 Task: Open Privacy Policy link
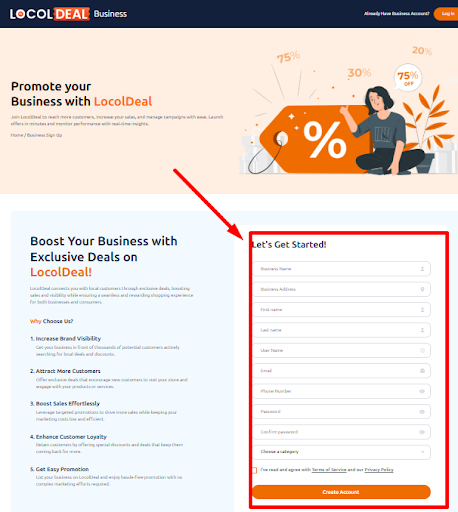(379, 470)
